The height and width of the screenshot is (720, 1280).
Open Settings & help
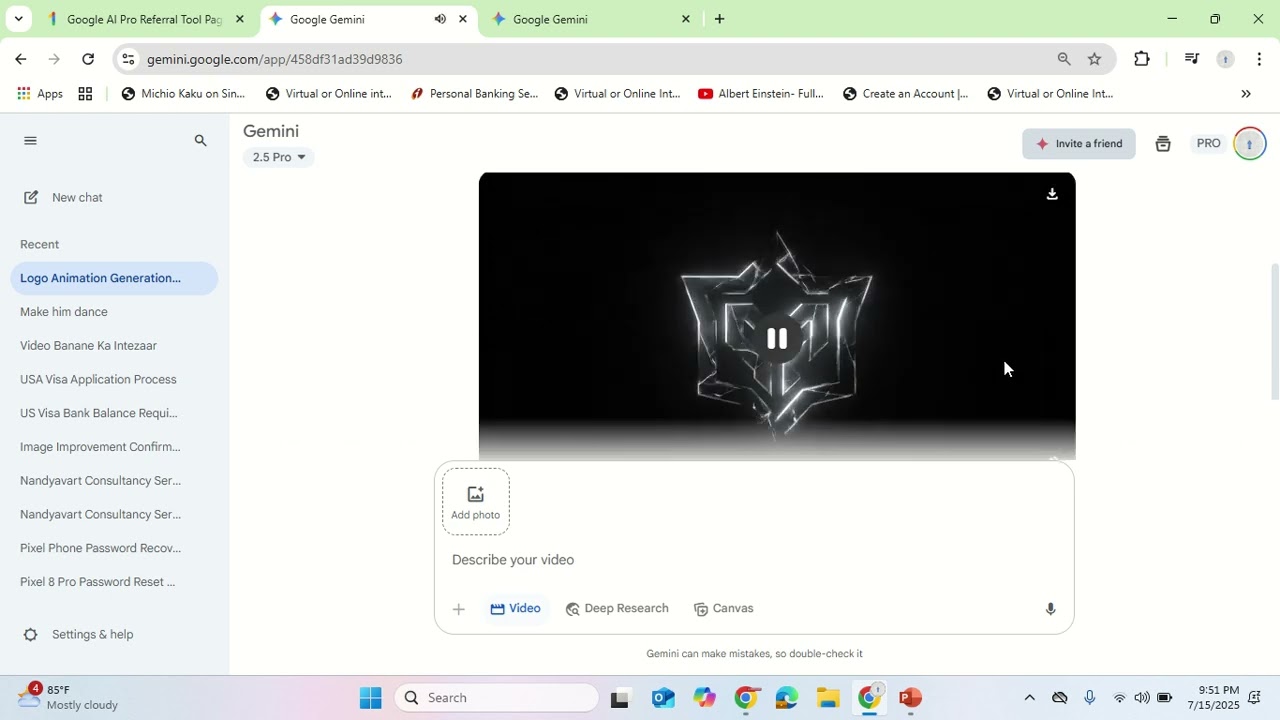[x=78, y=635]
